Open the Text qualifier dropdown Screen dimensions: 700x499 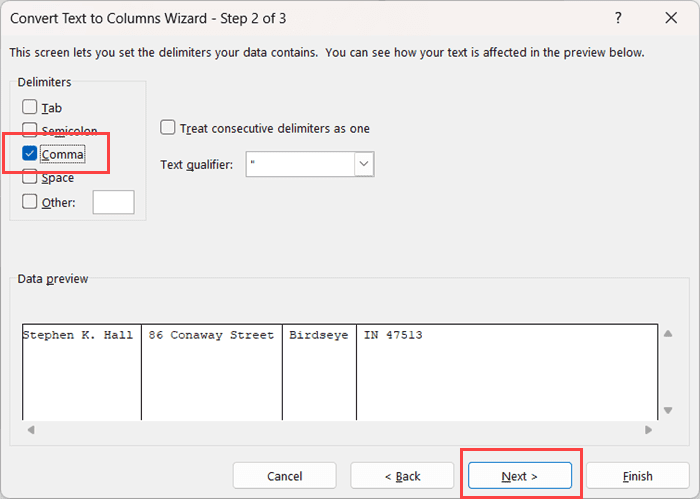coord(364,164)
